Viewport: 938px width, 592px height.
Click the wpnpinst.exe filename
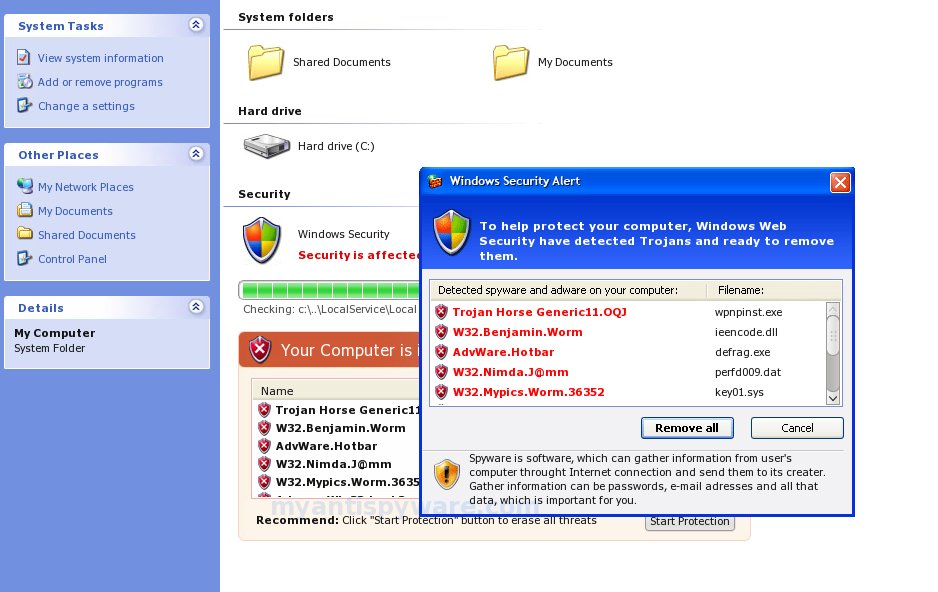pos(748,312)
